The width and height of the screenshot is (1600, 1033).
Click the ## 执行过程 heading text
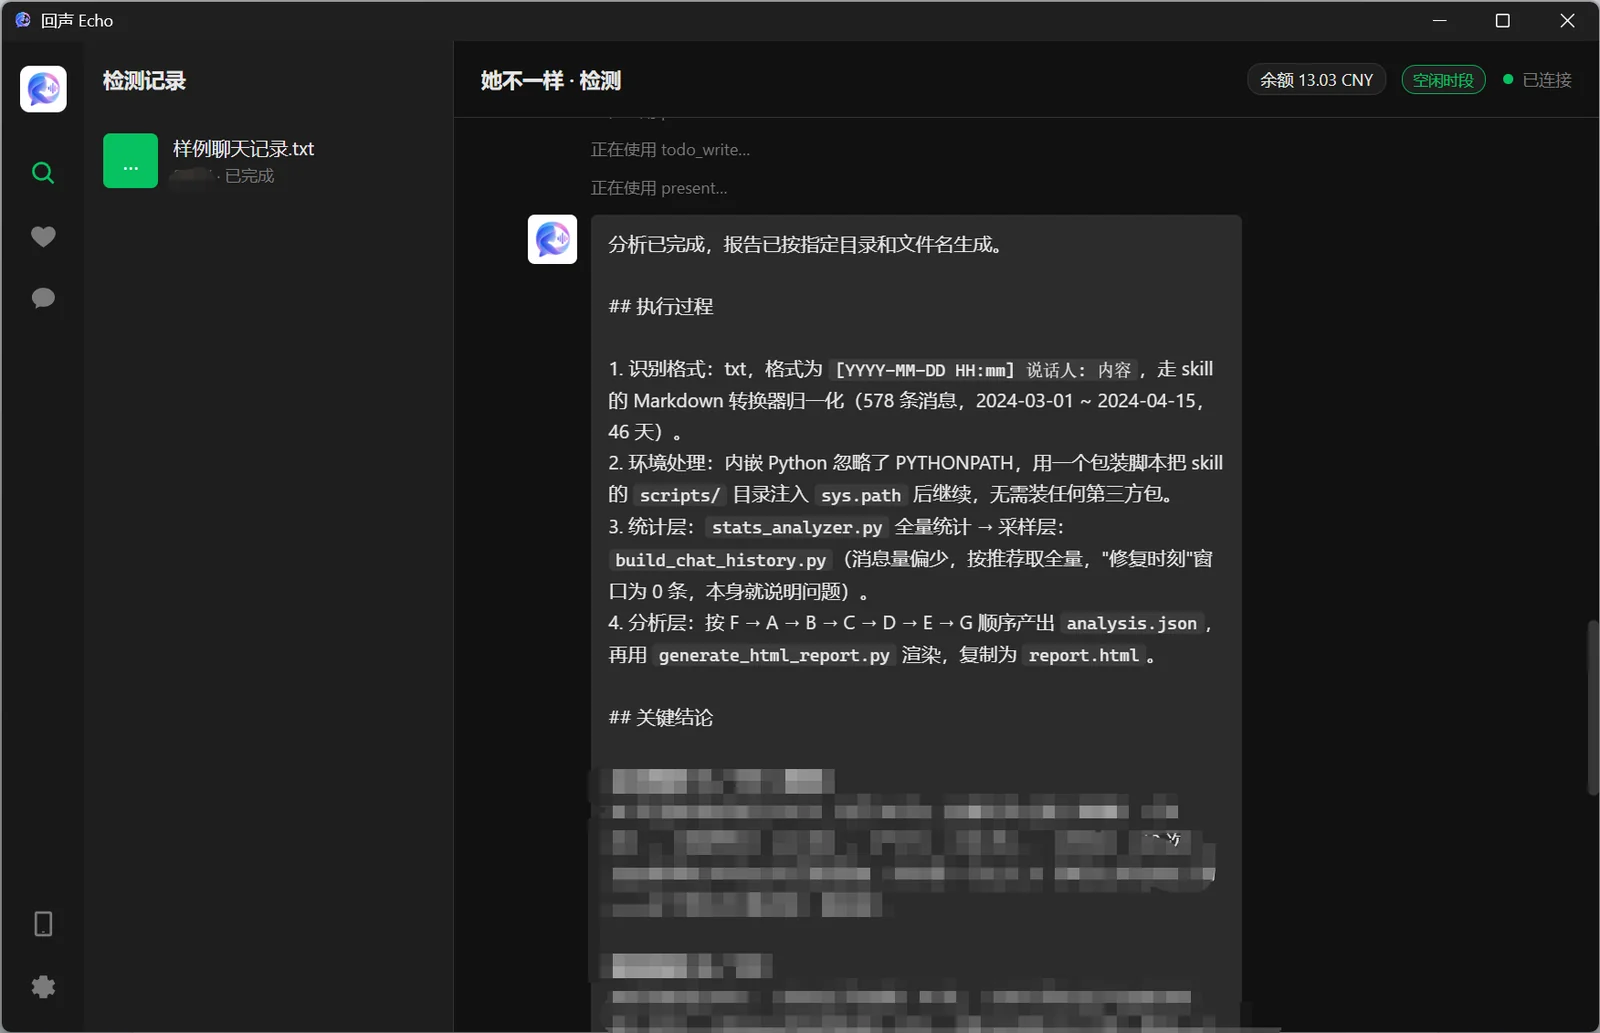point(661,307)
